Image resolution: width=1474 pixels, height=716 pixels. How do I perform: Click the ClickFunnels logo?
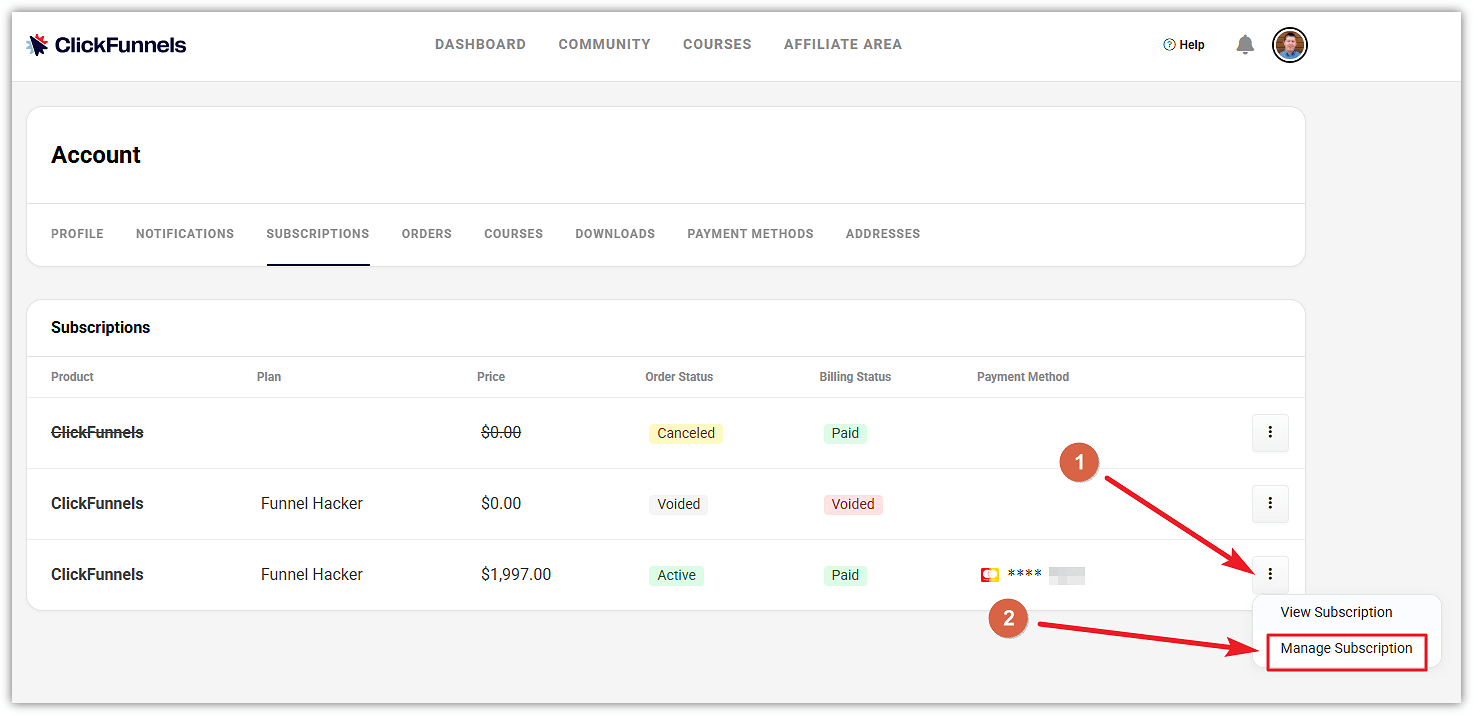coord(105,44)
